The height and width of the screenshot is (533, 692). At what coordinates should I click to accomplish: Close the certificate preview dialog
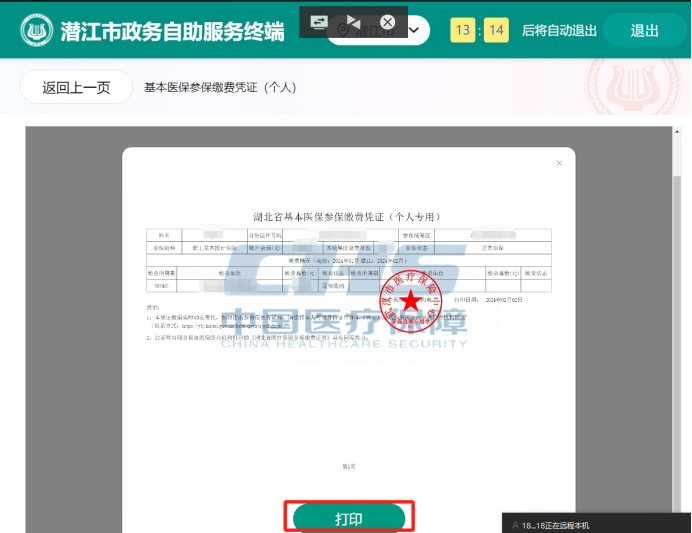[x=559, y=163]
